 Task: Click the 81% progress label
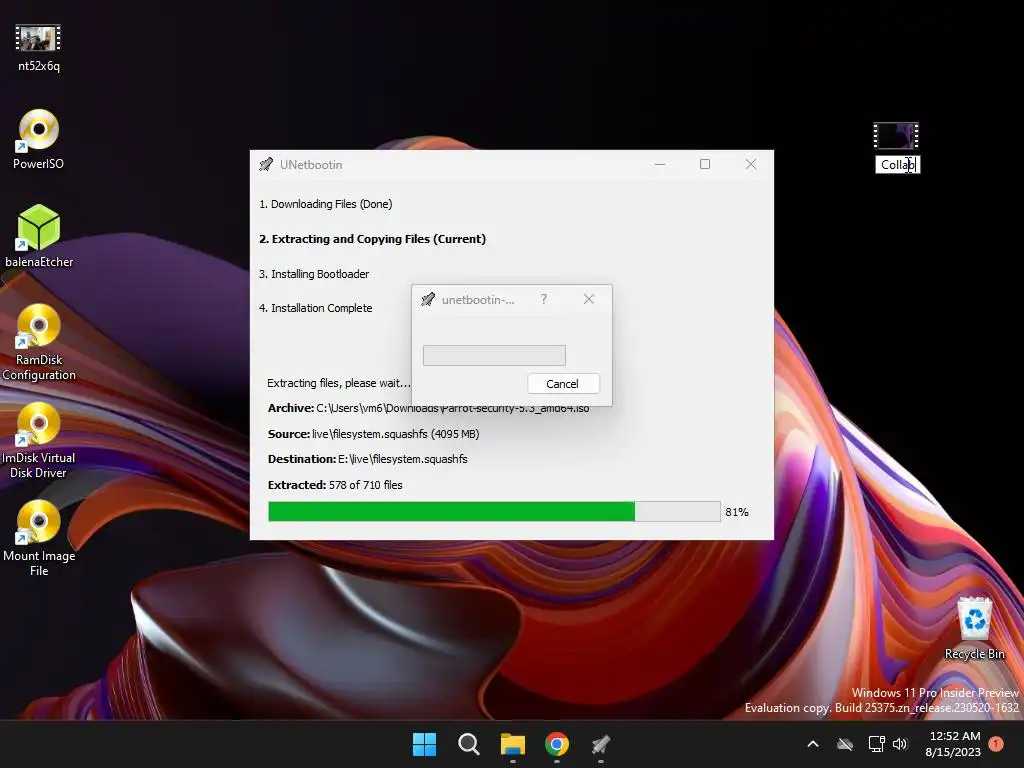pos(737,512)
